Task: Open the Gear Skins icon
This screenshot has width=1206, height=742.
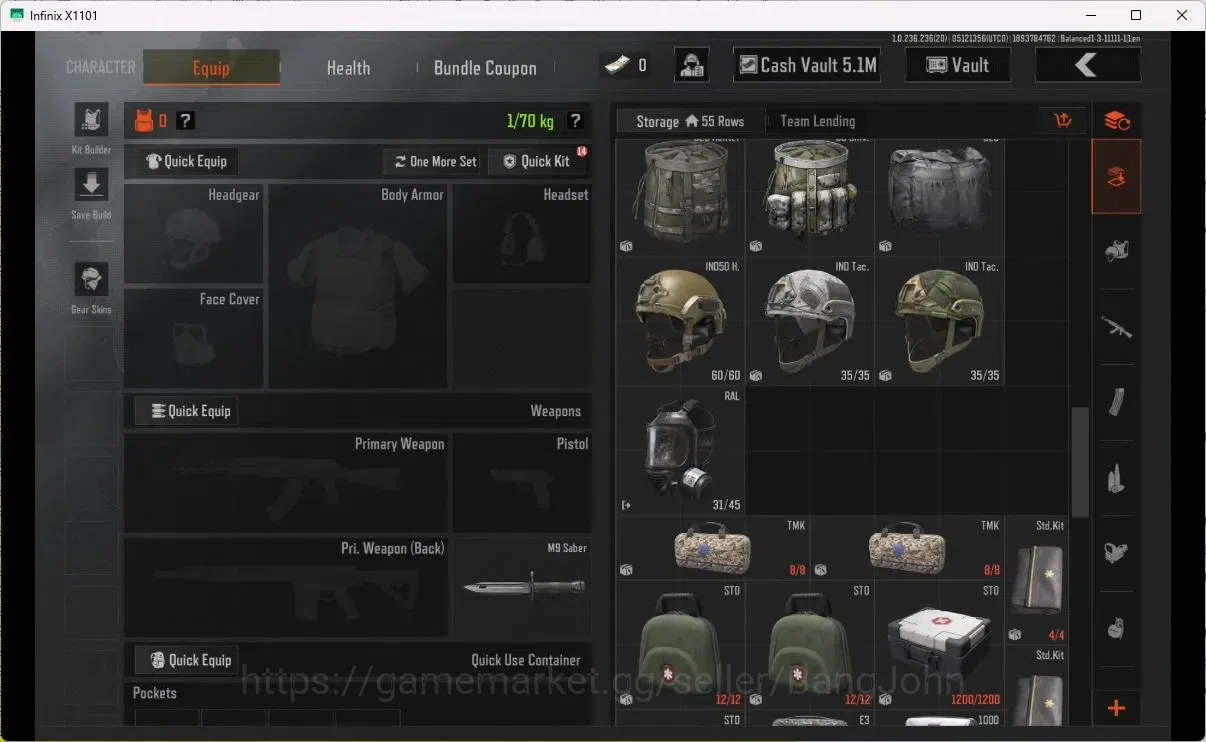Action: 91,280
